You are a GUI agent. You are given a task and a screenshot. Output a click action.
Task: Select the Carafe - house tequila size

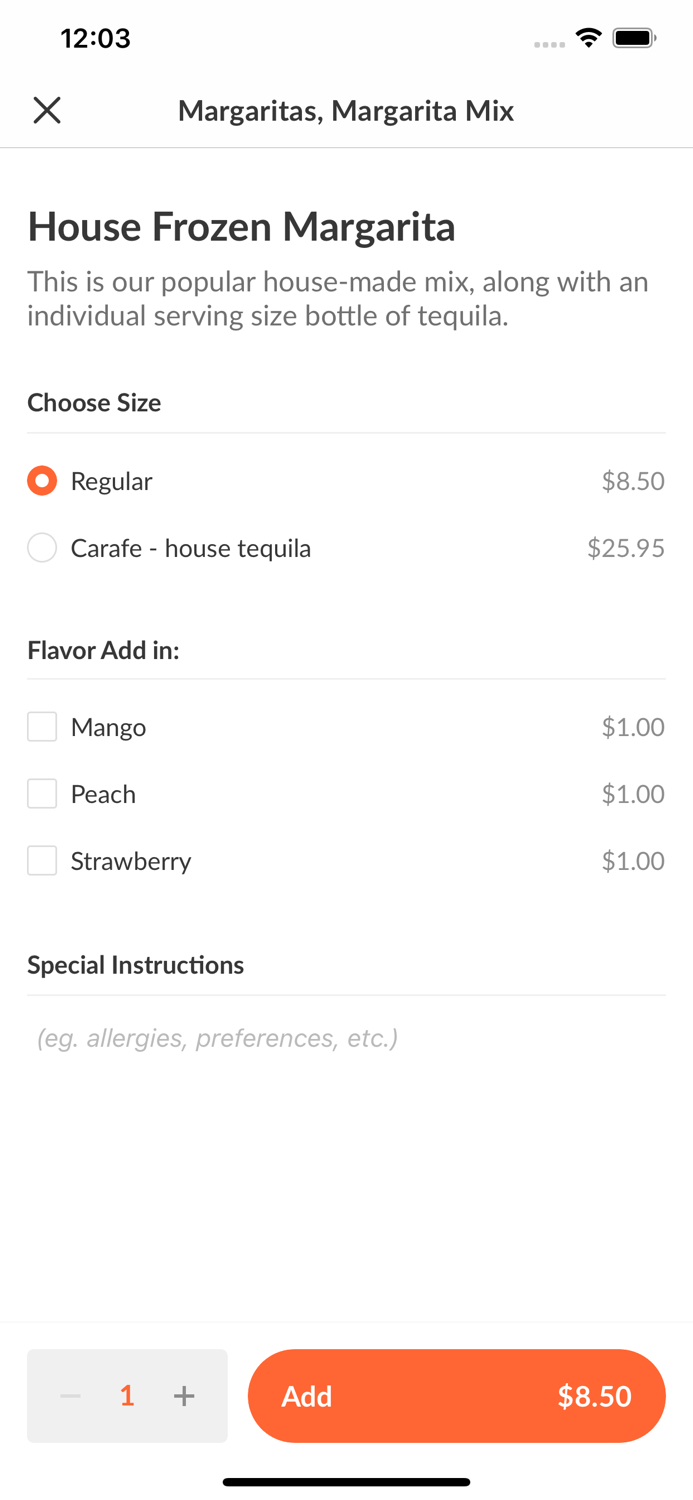(41, 548)
